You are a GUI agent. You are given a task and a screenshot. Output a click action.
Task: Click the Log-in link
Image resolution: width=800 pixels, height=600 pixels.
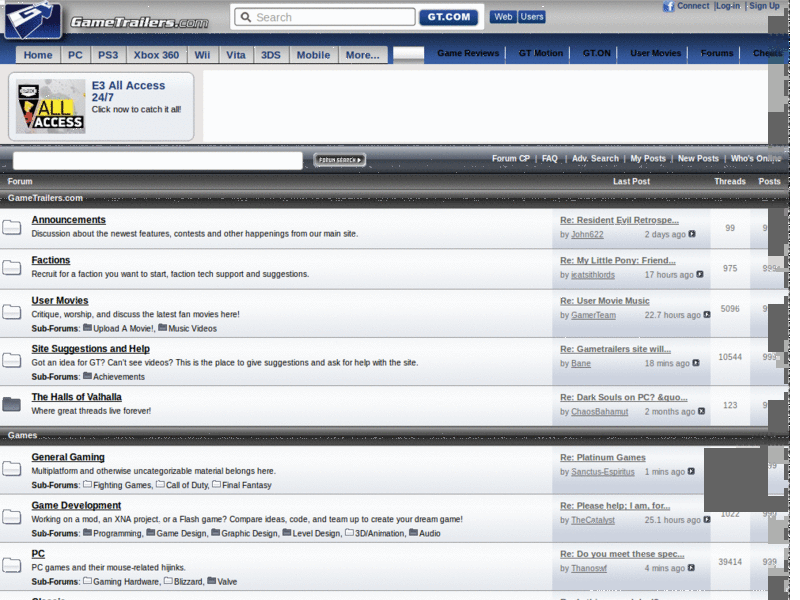tap(728, 6)
